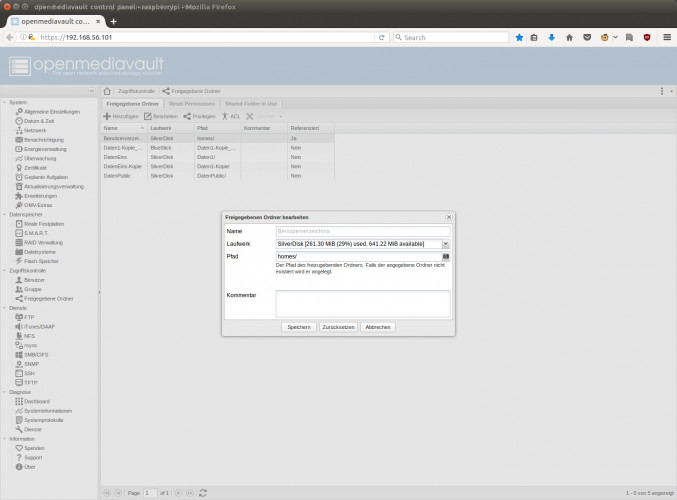This screenshot has width=677, height=500.
Task: Open OMV-Extras in sidebar
Action: [34, 205]
